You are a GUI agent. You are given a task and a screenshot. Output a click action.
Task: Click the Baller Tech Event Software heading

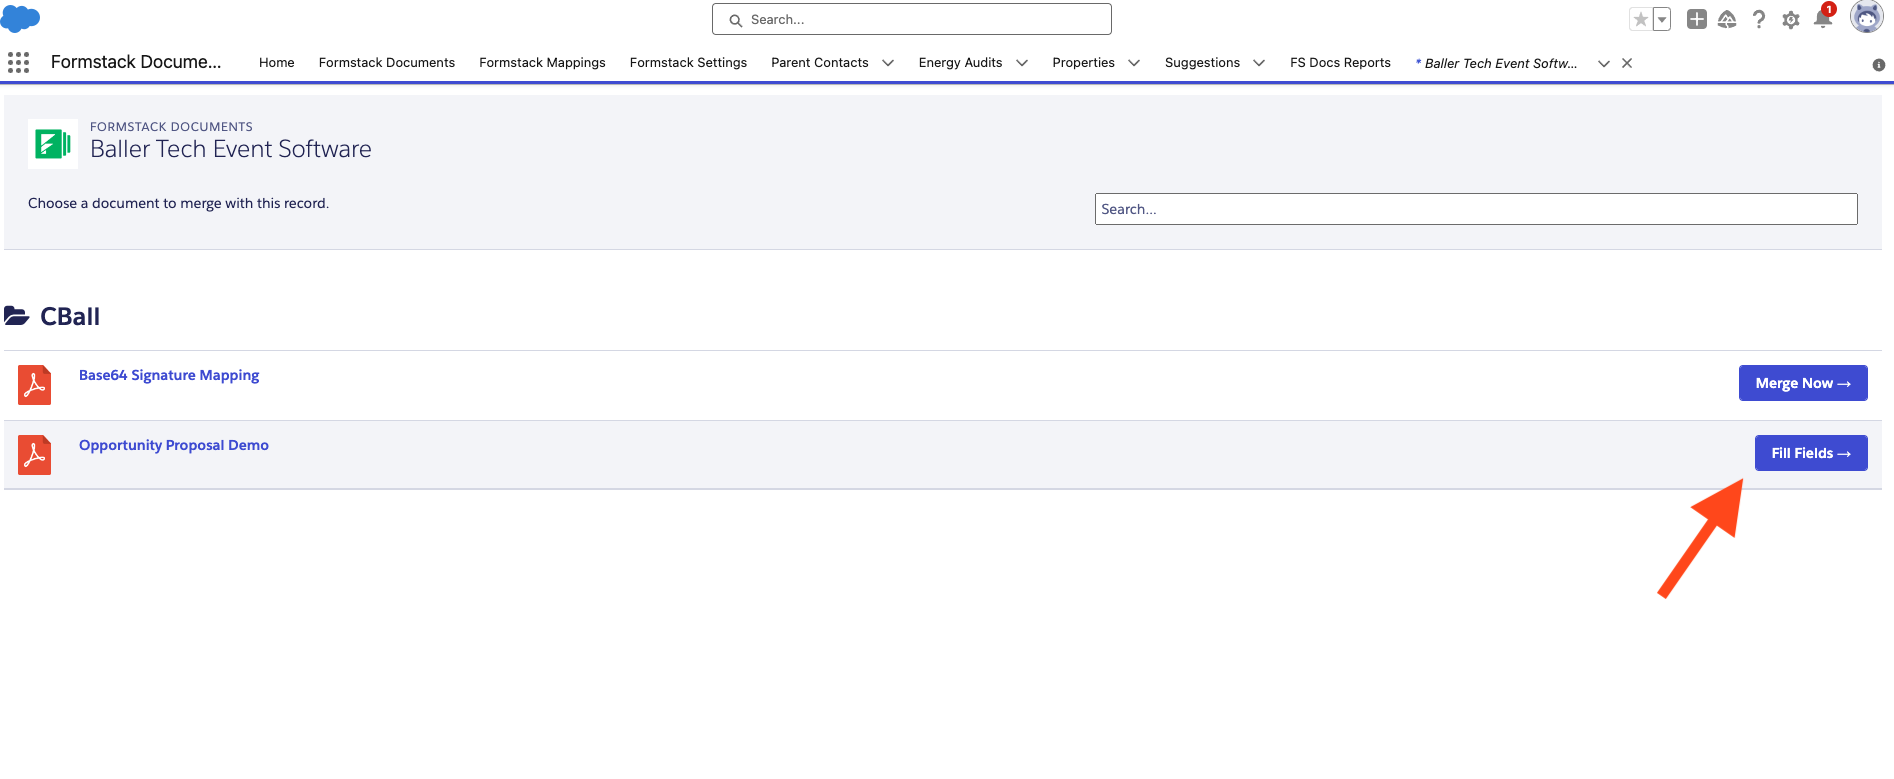231,149
